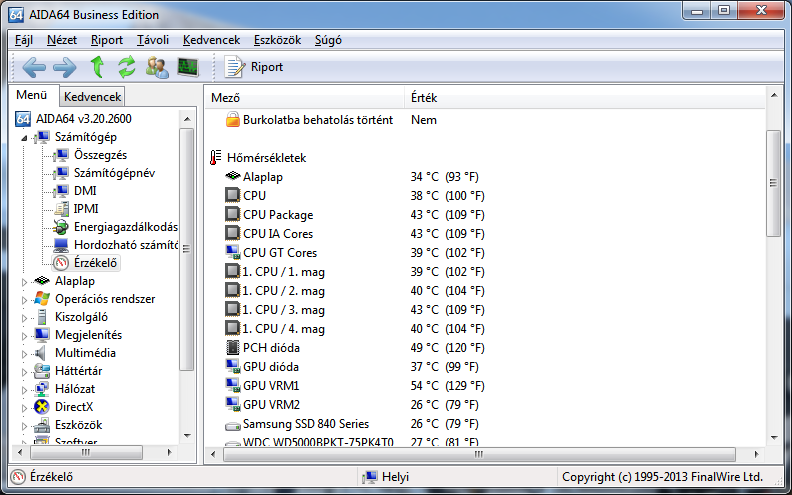792x495 pixels.
Task: Select Számítógépnév in the tree
Action: (114, 173)
